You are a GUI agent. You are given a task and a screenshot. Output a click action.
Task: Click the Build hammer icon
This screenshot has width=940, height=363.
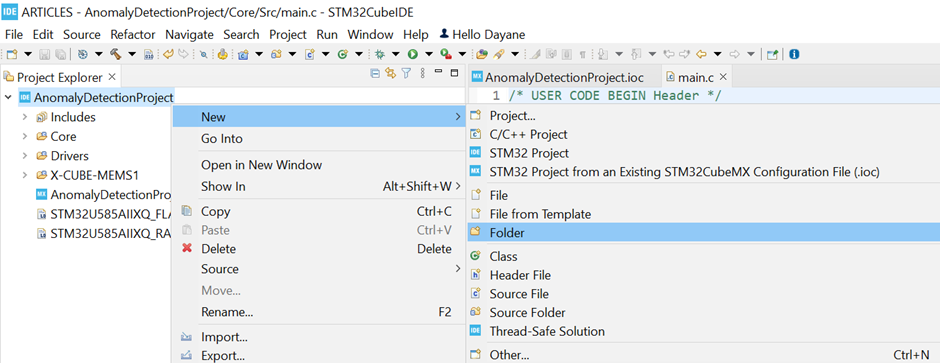click(115, 54)
